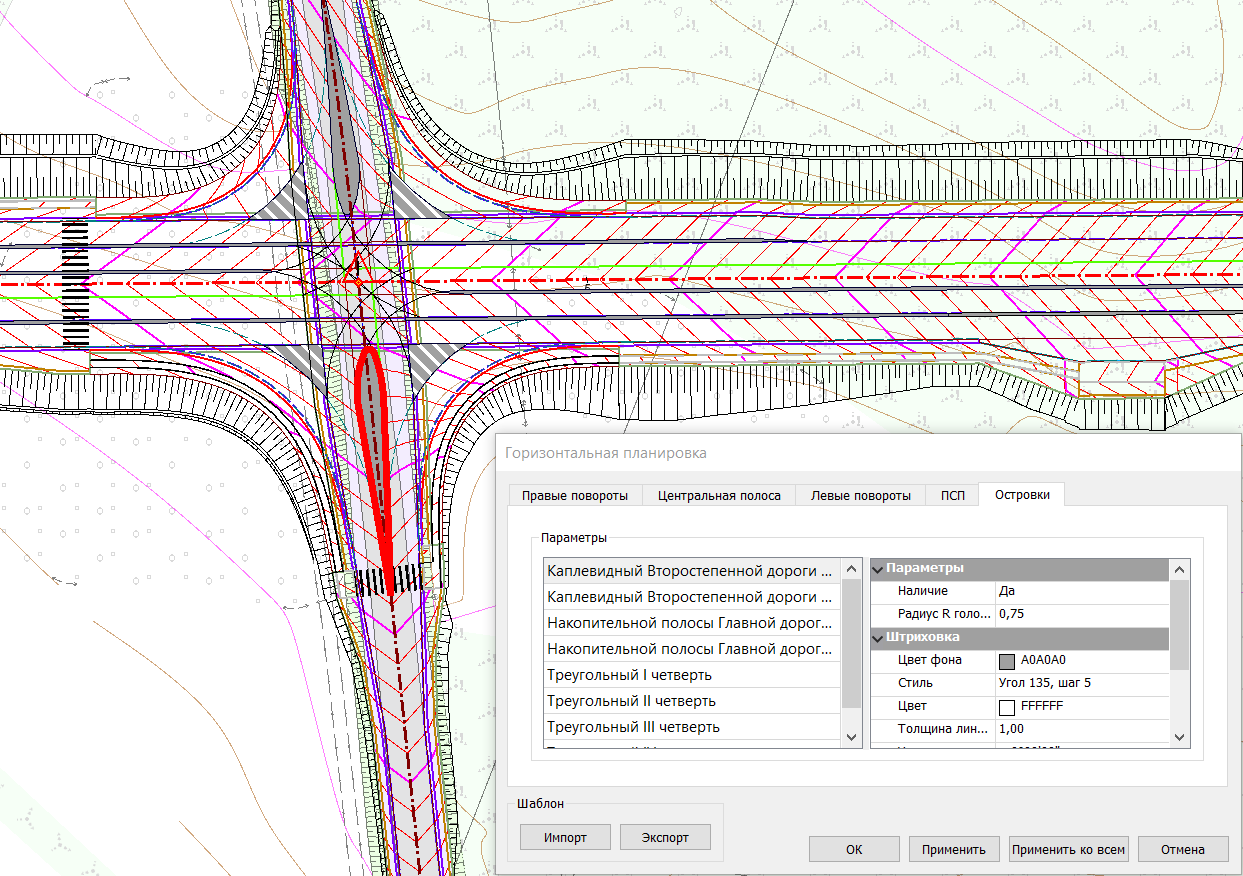This screenshot has height=876, width=1243.
Task: Edit the Радиус R value 0,75
Action: click(x=1080, y=614)
